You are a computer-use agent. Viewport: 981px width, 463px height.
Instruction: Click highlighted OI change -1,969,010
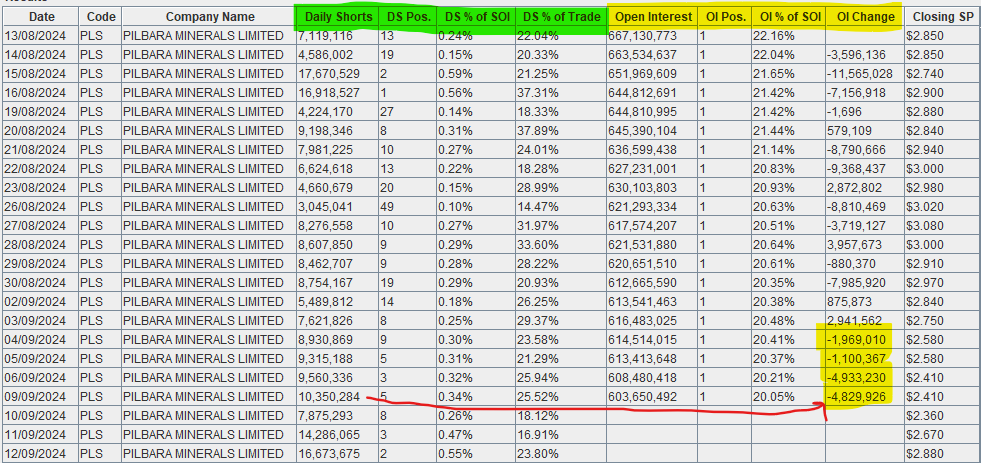click(x=856, y=340)
